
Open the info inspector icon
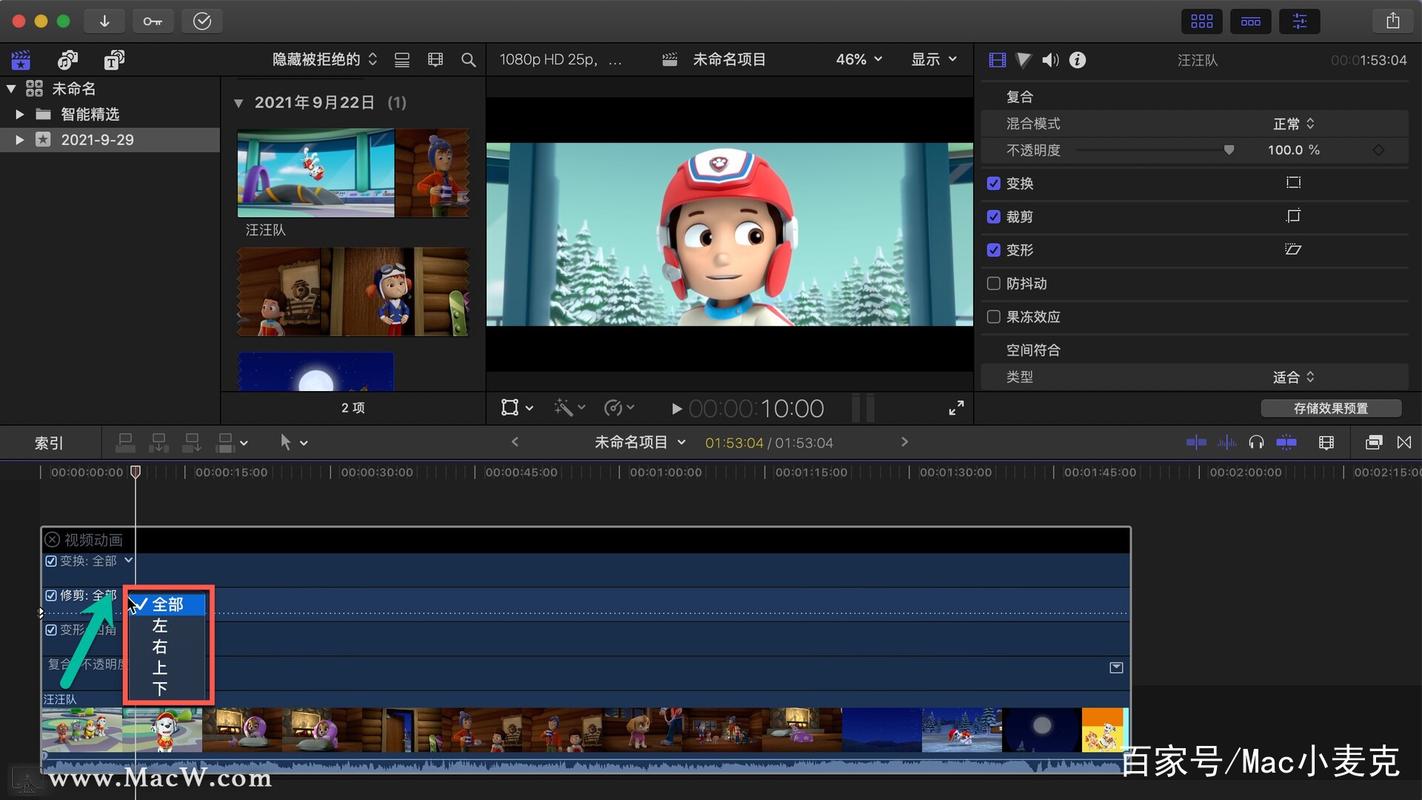1077,60
